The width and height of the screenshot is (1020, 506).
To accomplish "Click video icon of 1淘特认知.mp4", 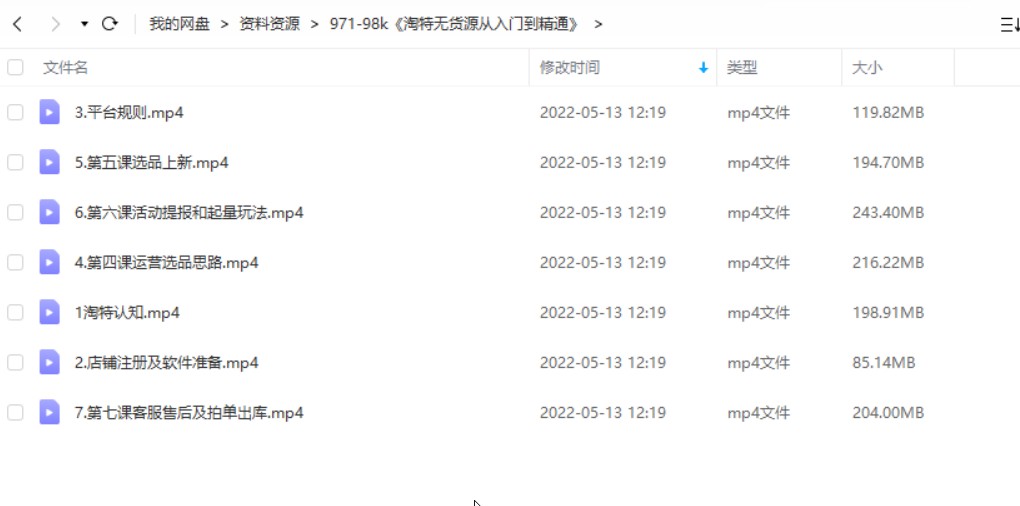I will [x=49, y=312].
